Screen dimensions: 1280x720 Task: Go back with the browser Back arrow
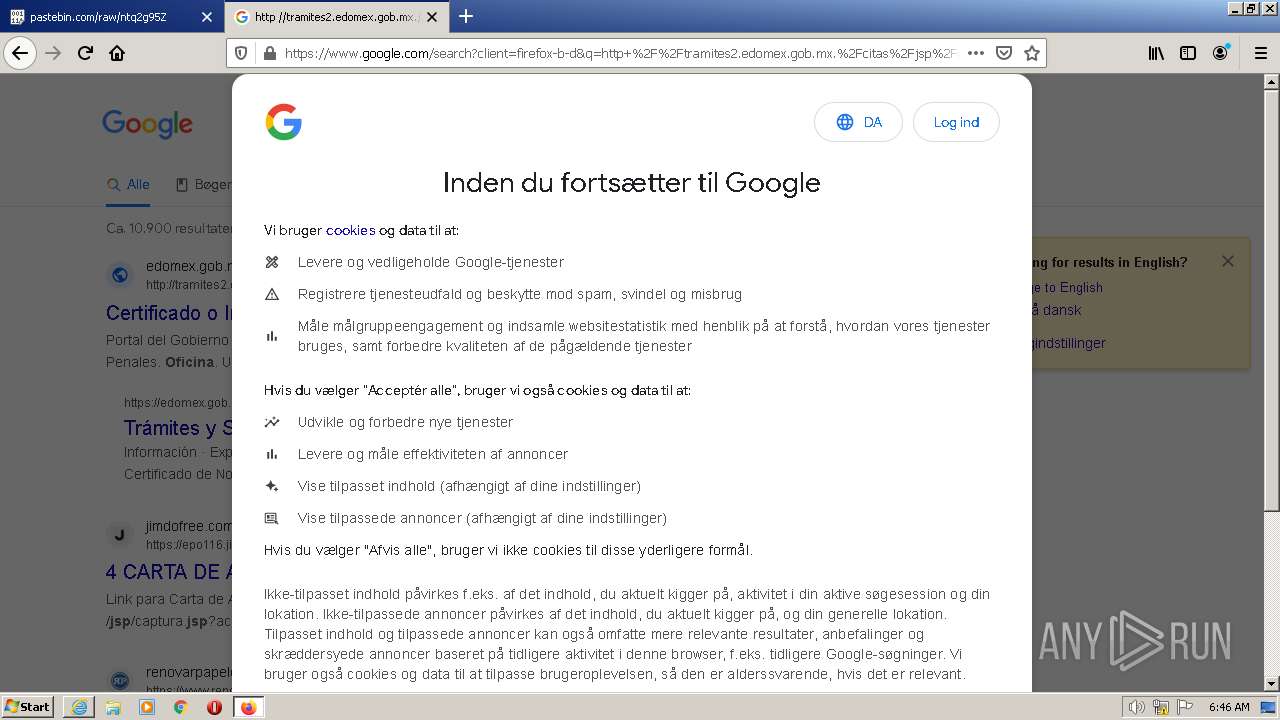pyautogui.click(x=20, y=53)
